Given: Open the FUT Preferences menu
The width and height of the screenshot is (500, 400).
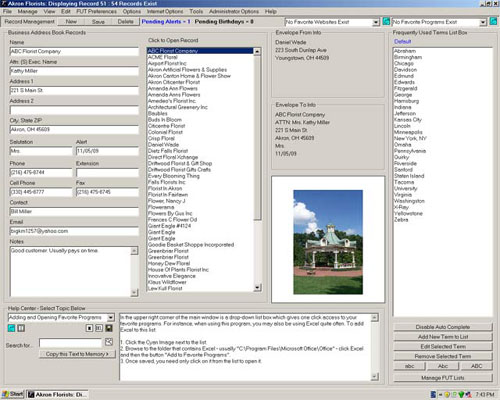Looking at the screenshot, I should 97,11.
